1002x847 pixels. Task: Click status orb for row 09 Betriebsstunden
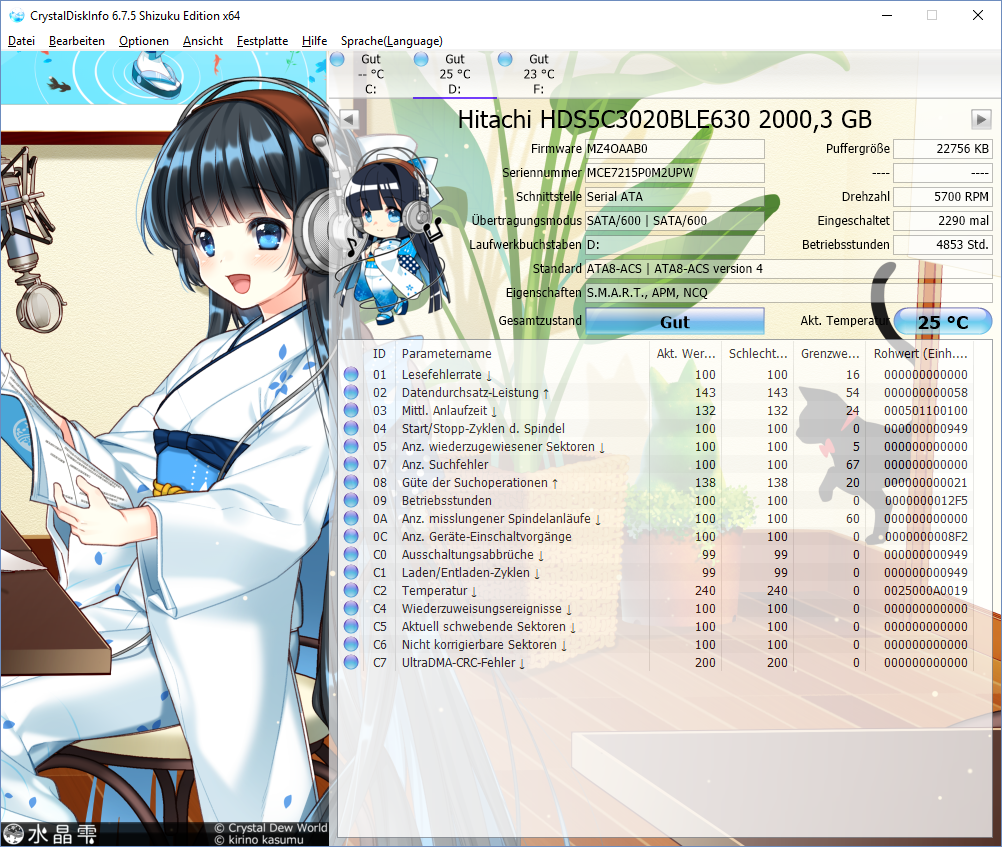tap(351, 500)
